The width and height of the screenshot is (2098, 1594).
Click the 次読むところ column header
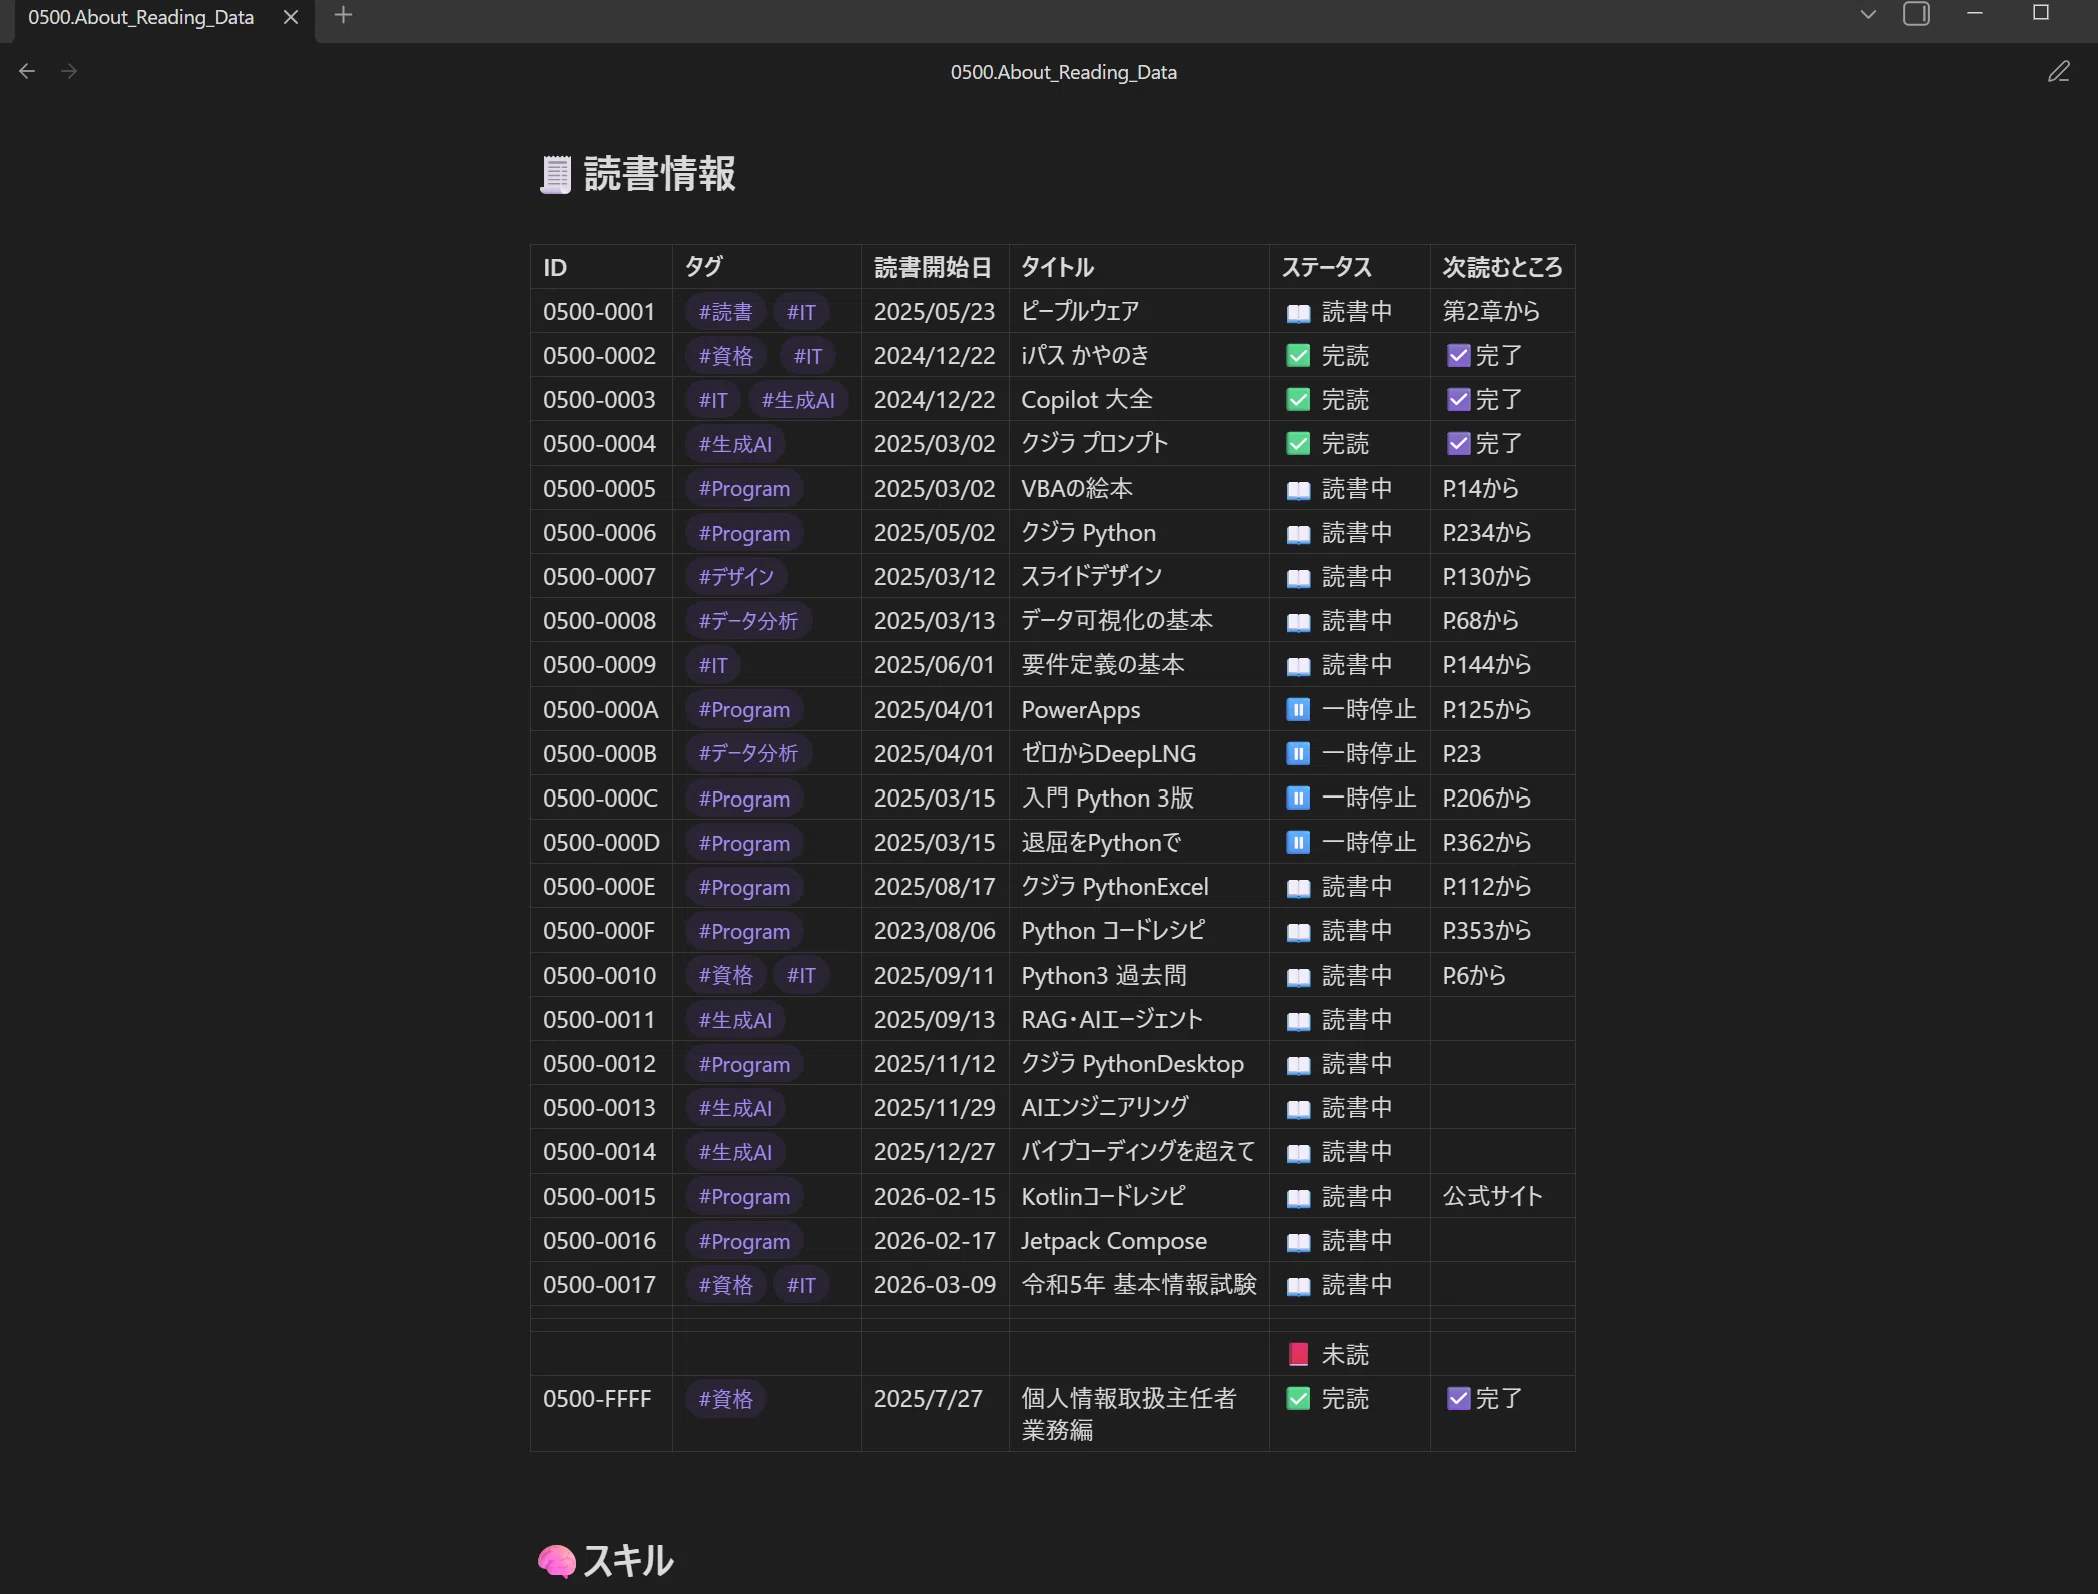1502,267
